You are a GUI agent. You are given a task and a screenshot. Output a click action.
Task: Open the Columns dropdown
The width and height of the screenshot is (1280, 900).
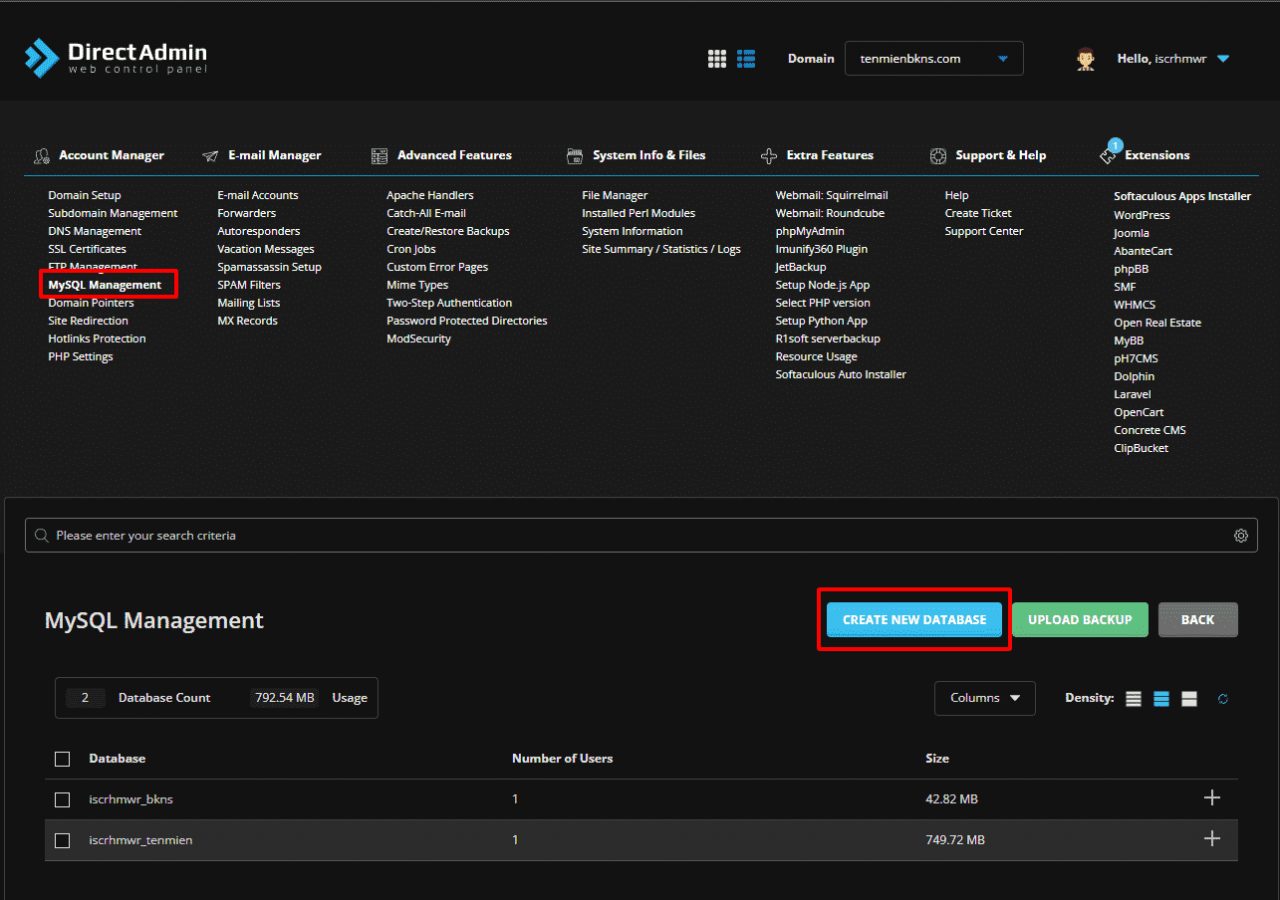(984, 698)
